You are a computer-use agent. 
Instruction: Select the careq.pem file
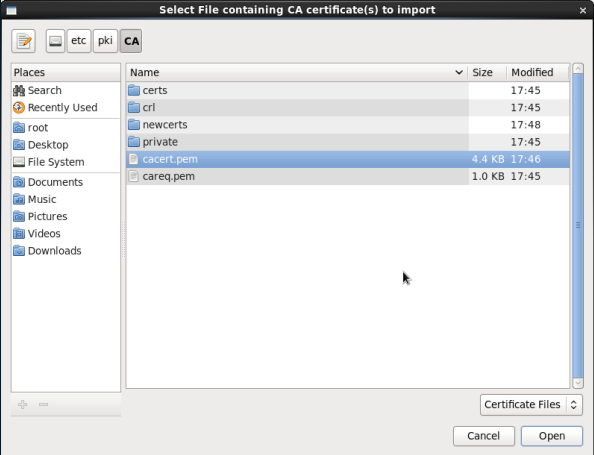click(348, 177)
